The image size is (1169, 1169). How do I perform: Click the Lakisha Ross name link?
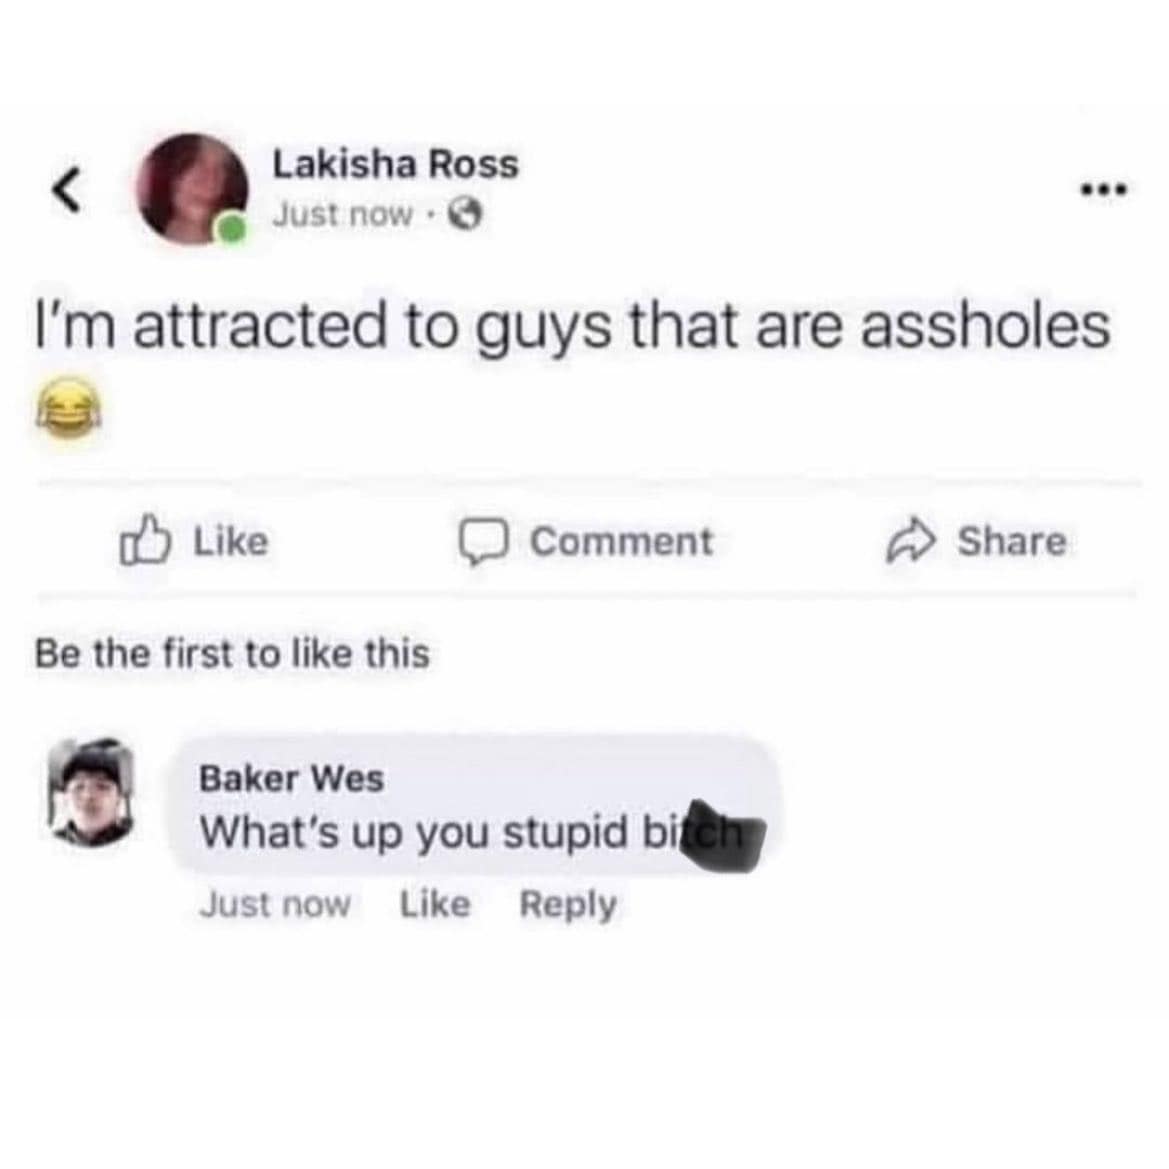[395, 164]
